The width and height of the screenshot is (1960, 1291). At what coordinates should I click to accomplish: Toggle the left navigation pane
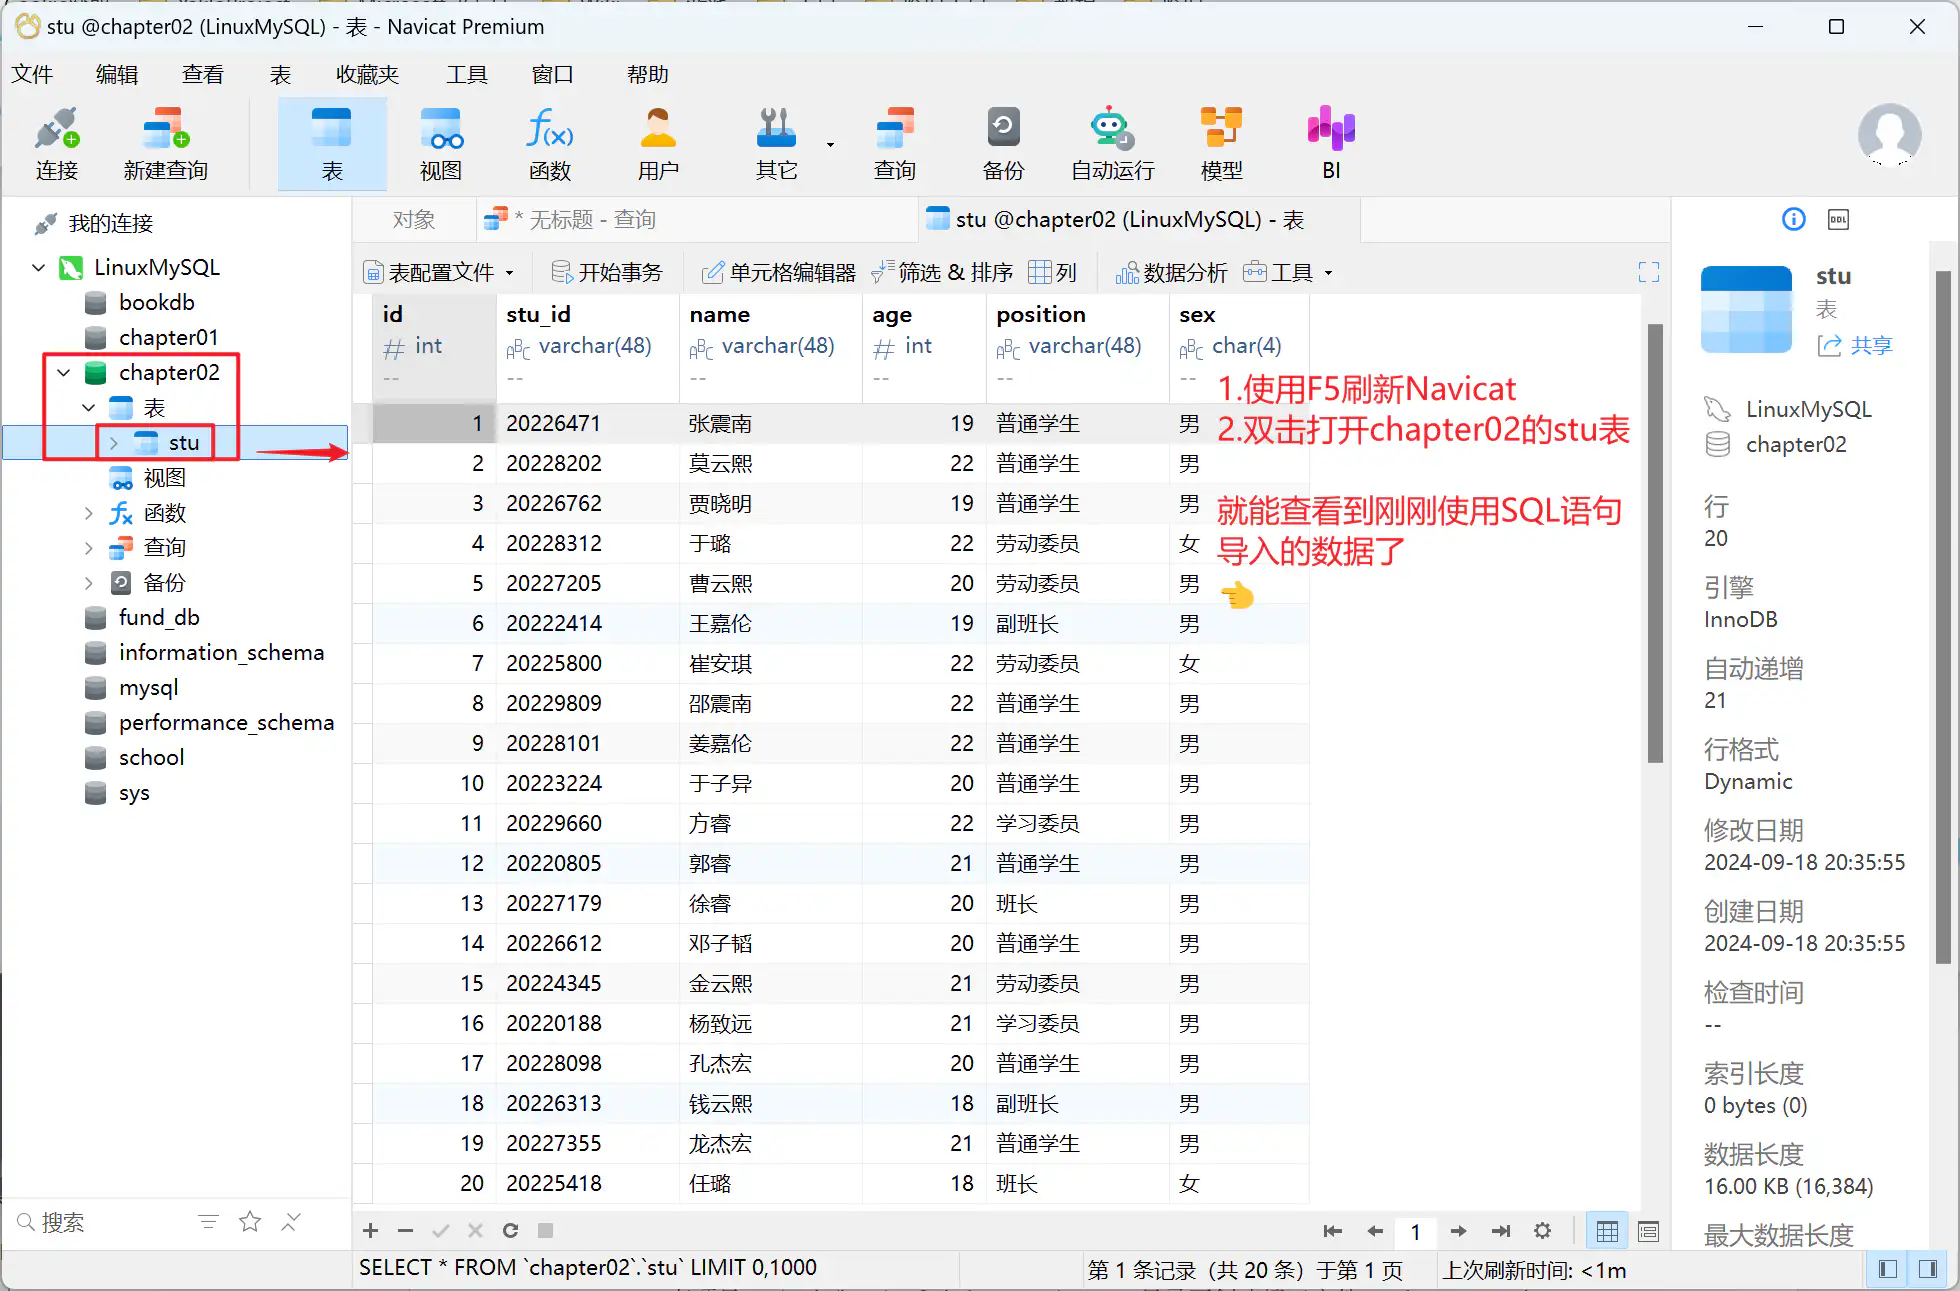[x=1888, y=1269]
